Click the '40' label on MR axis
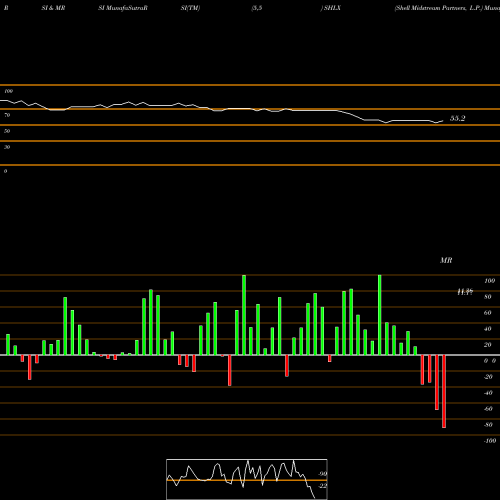Viewport: 500px width, 500px height. [488, 329]
